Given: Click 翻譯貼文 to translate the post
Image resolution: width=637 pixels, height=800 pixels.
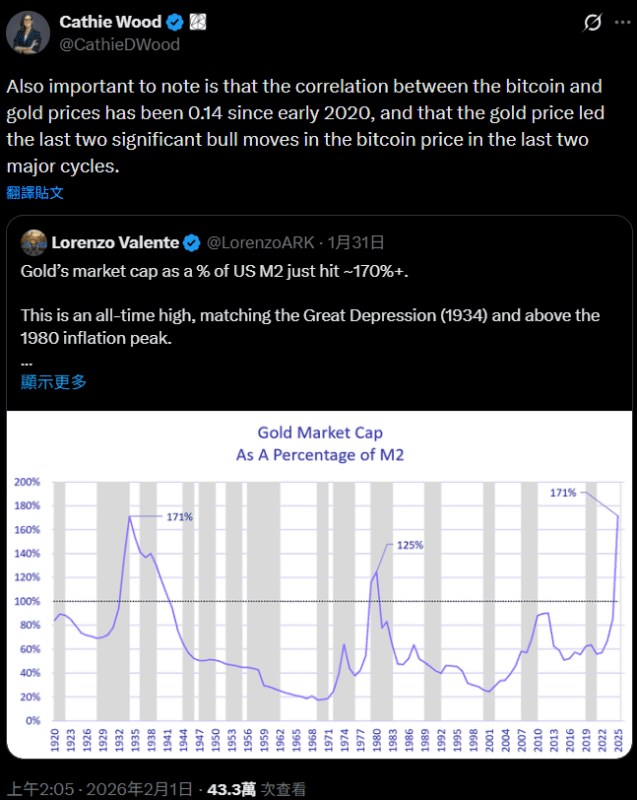Looking at the screenshot, I should pyautogui.click(x=35, y=192).
